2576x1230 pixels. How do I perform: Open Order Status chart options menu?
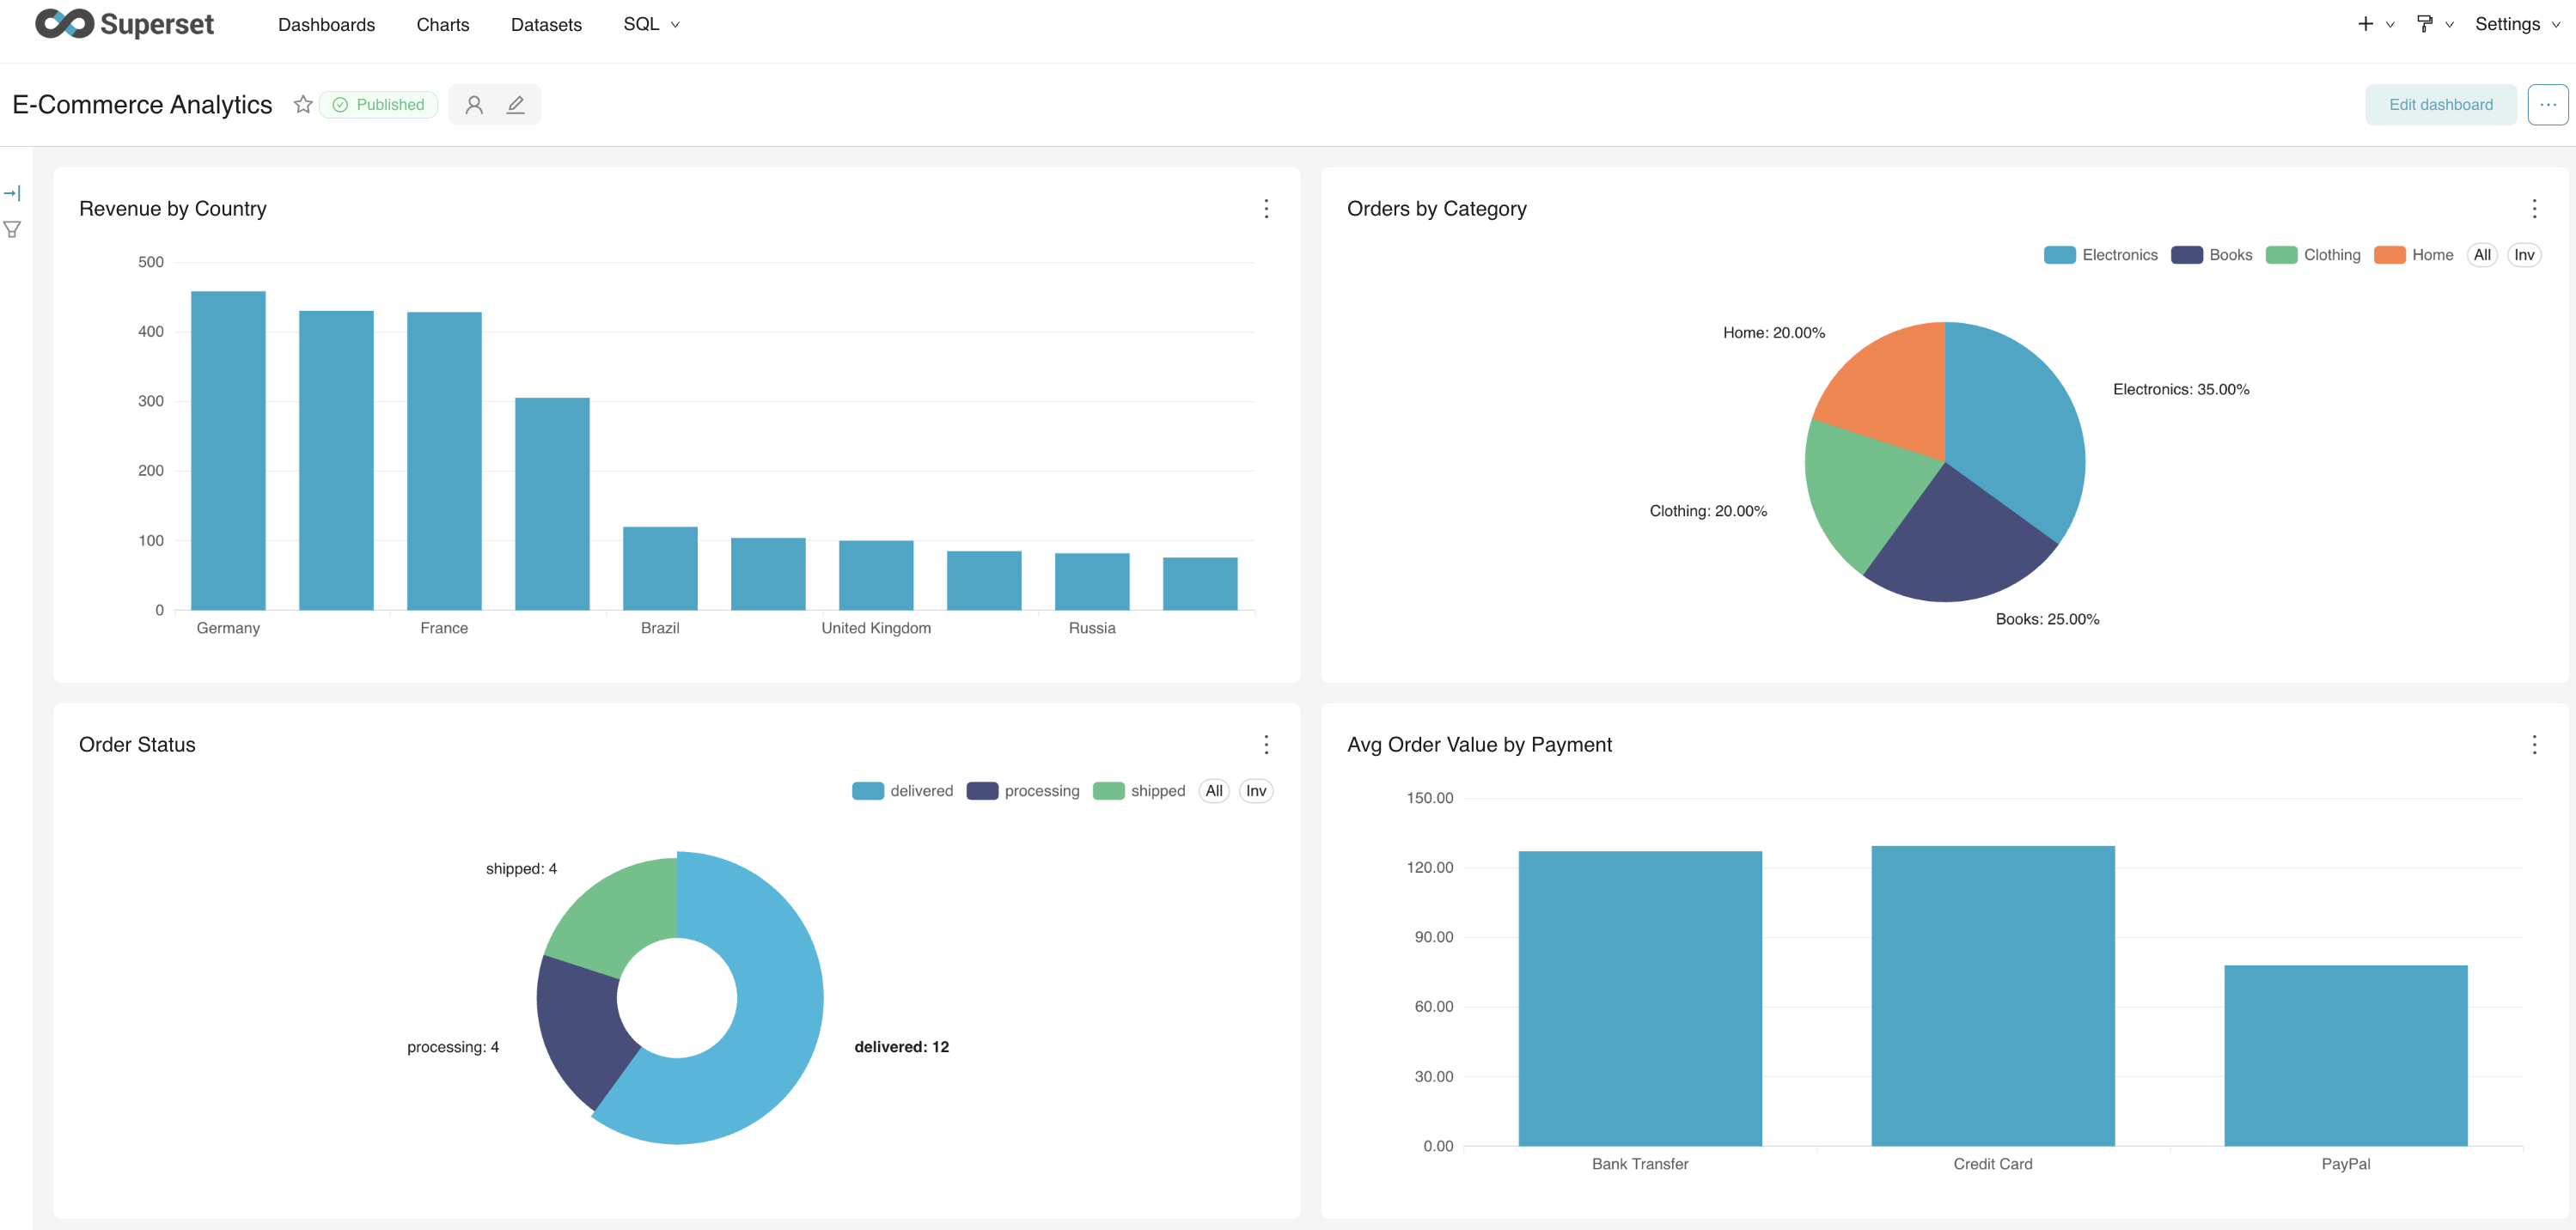[x=1266, y=744]
